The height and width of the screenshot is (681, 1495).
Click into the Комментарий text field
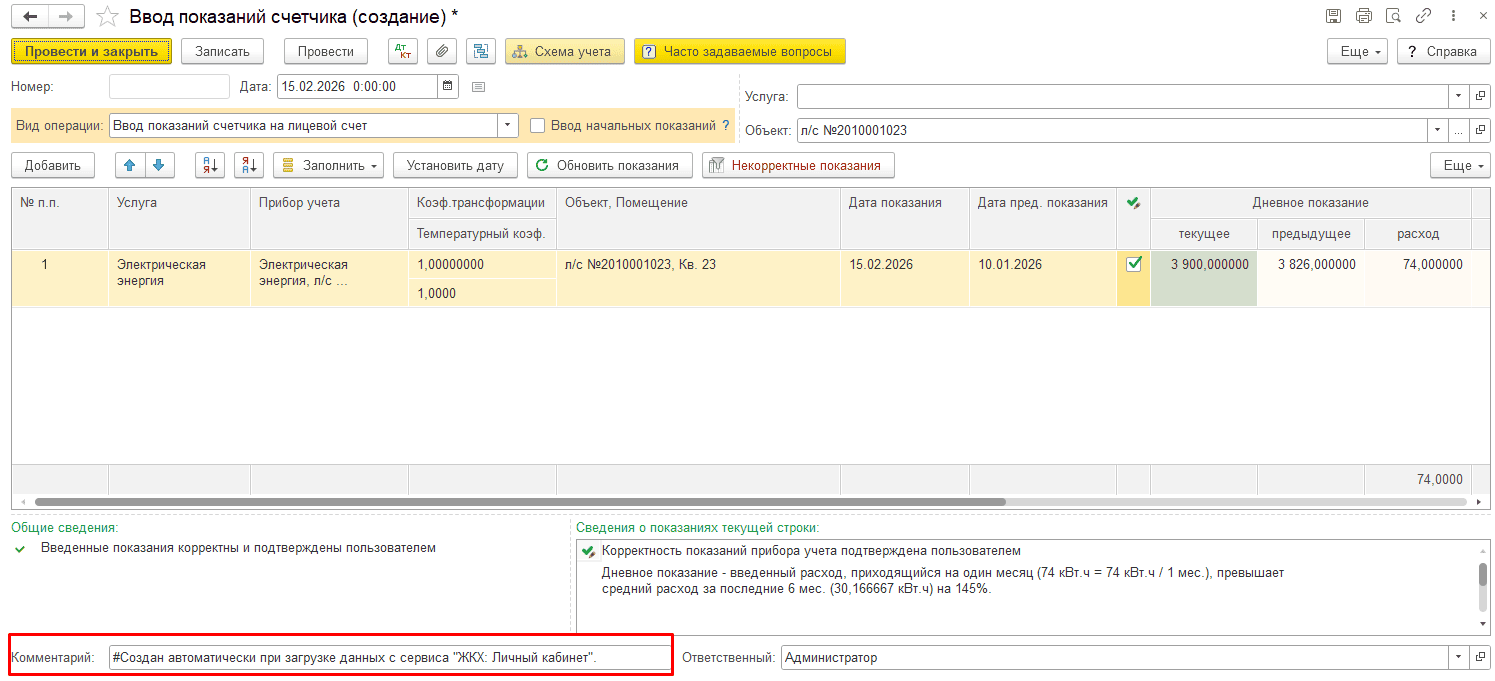(390, 657)
